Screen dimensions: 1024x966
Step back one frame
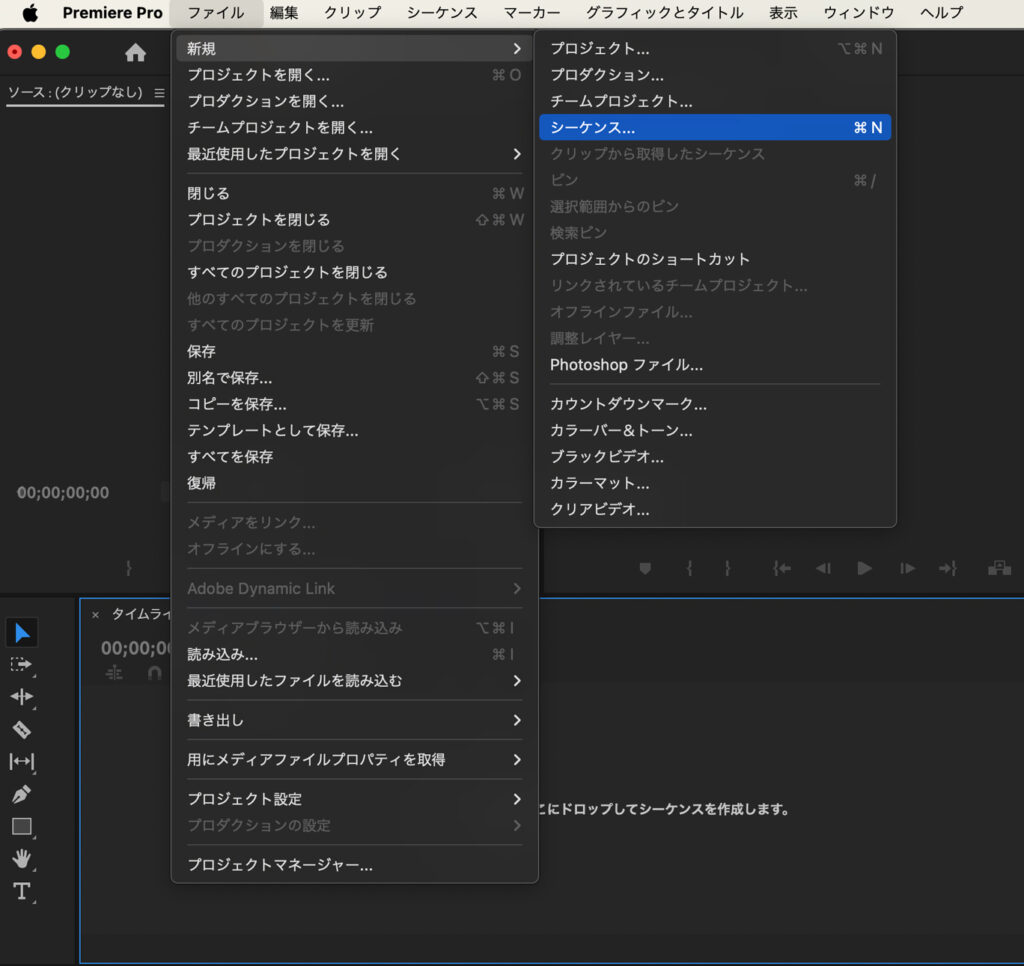(823, 568)
